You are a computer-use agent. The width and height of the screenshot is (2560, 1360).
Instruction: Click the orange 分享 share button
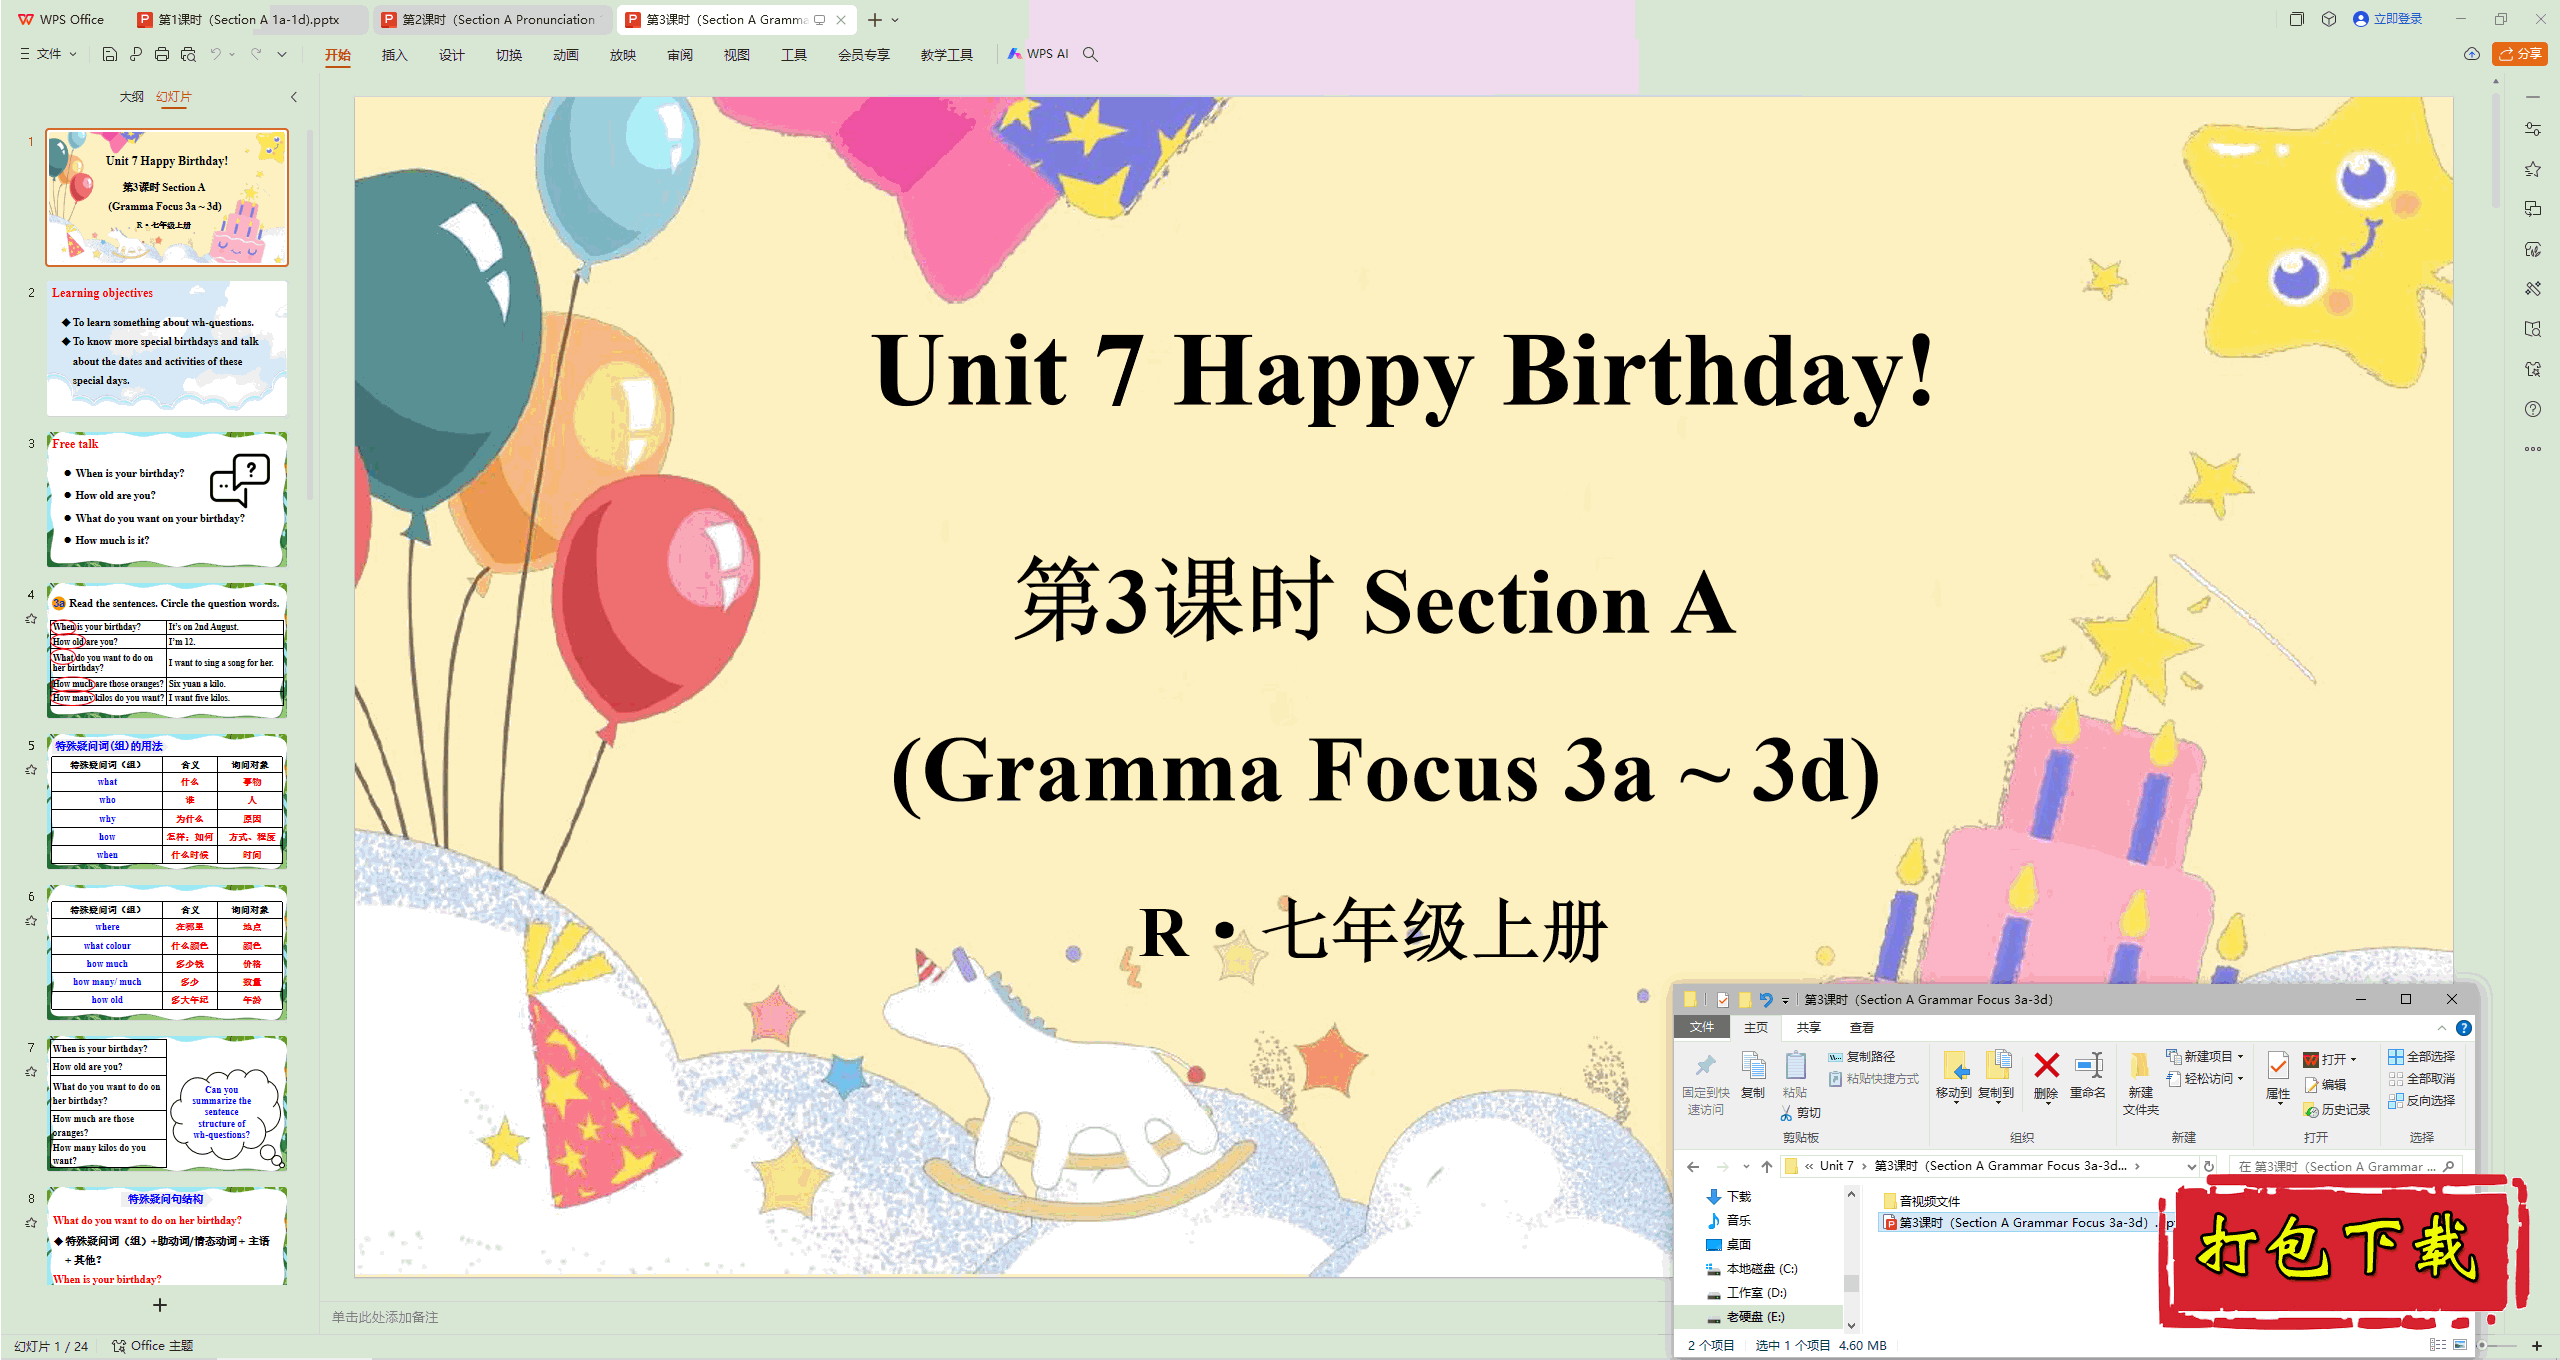tap(2520, 54)
